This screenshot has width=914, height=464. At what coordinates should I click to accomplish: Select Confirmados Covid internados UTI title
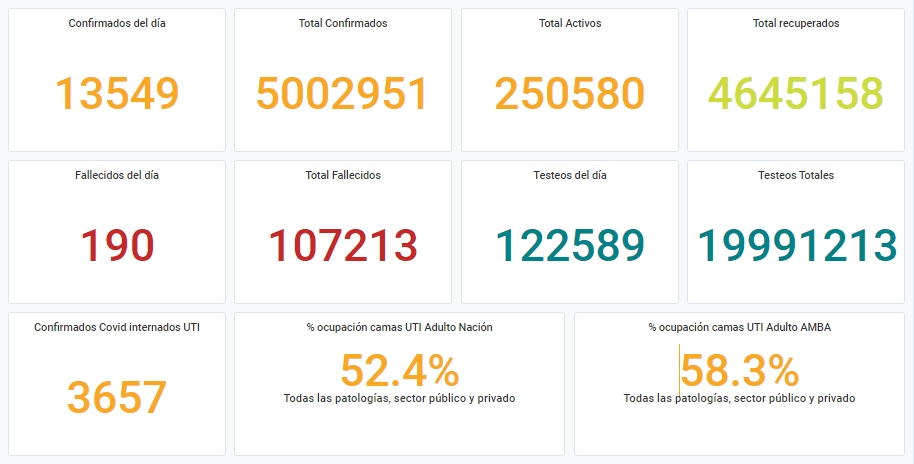point(117,327)
